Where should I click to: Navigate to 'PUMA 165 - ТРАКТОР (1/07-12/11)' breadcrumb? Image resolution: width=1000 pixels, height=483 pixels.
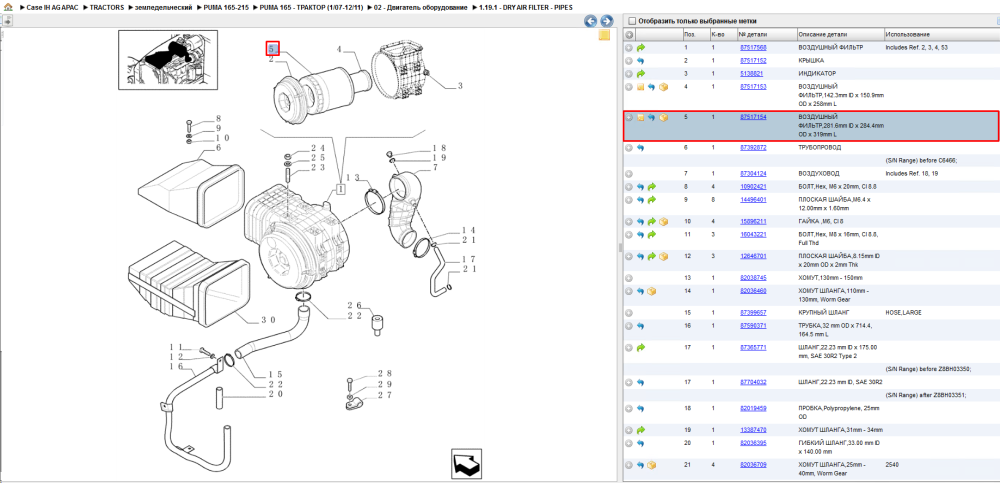(x=311, y=7)
